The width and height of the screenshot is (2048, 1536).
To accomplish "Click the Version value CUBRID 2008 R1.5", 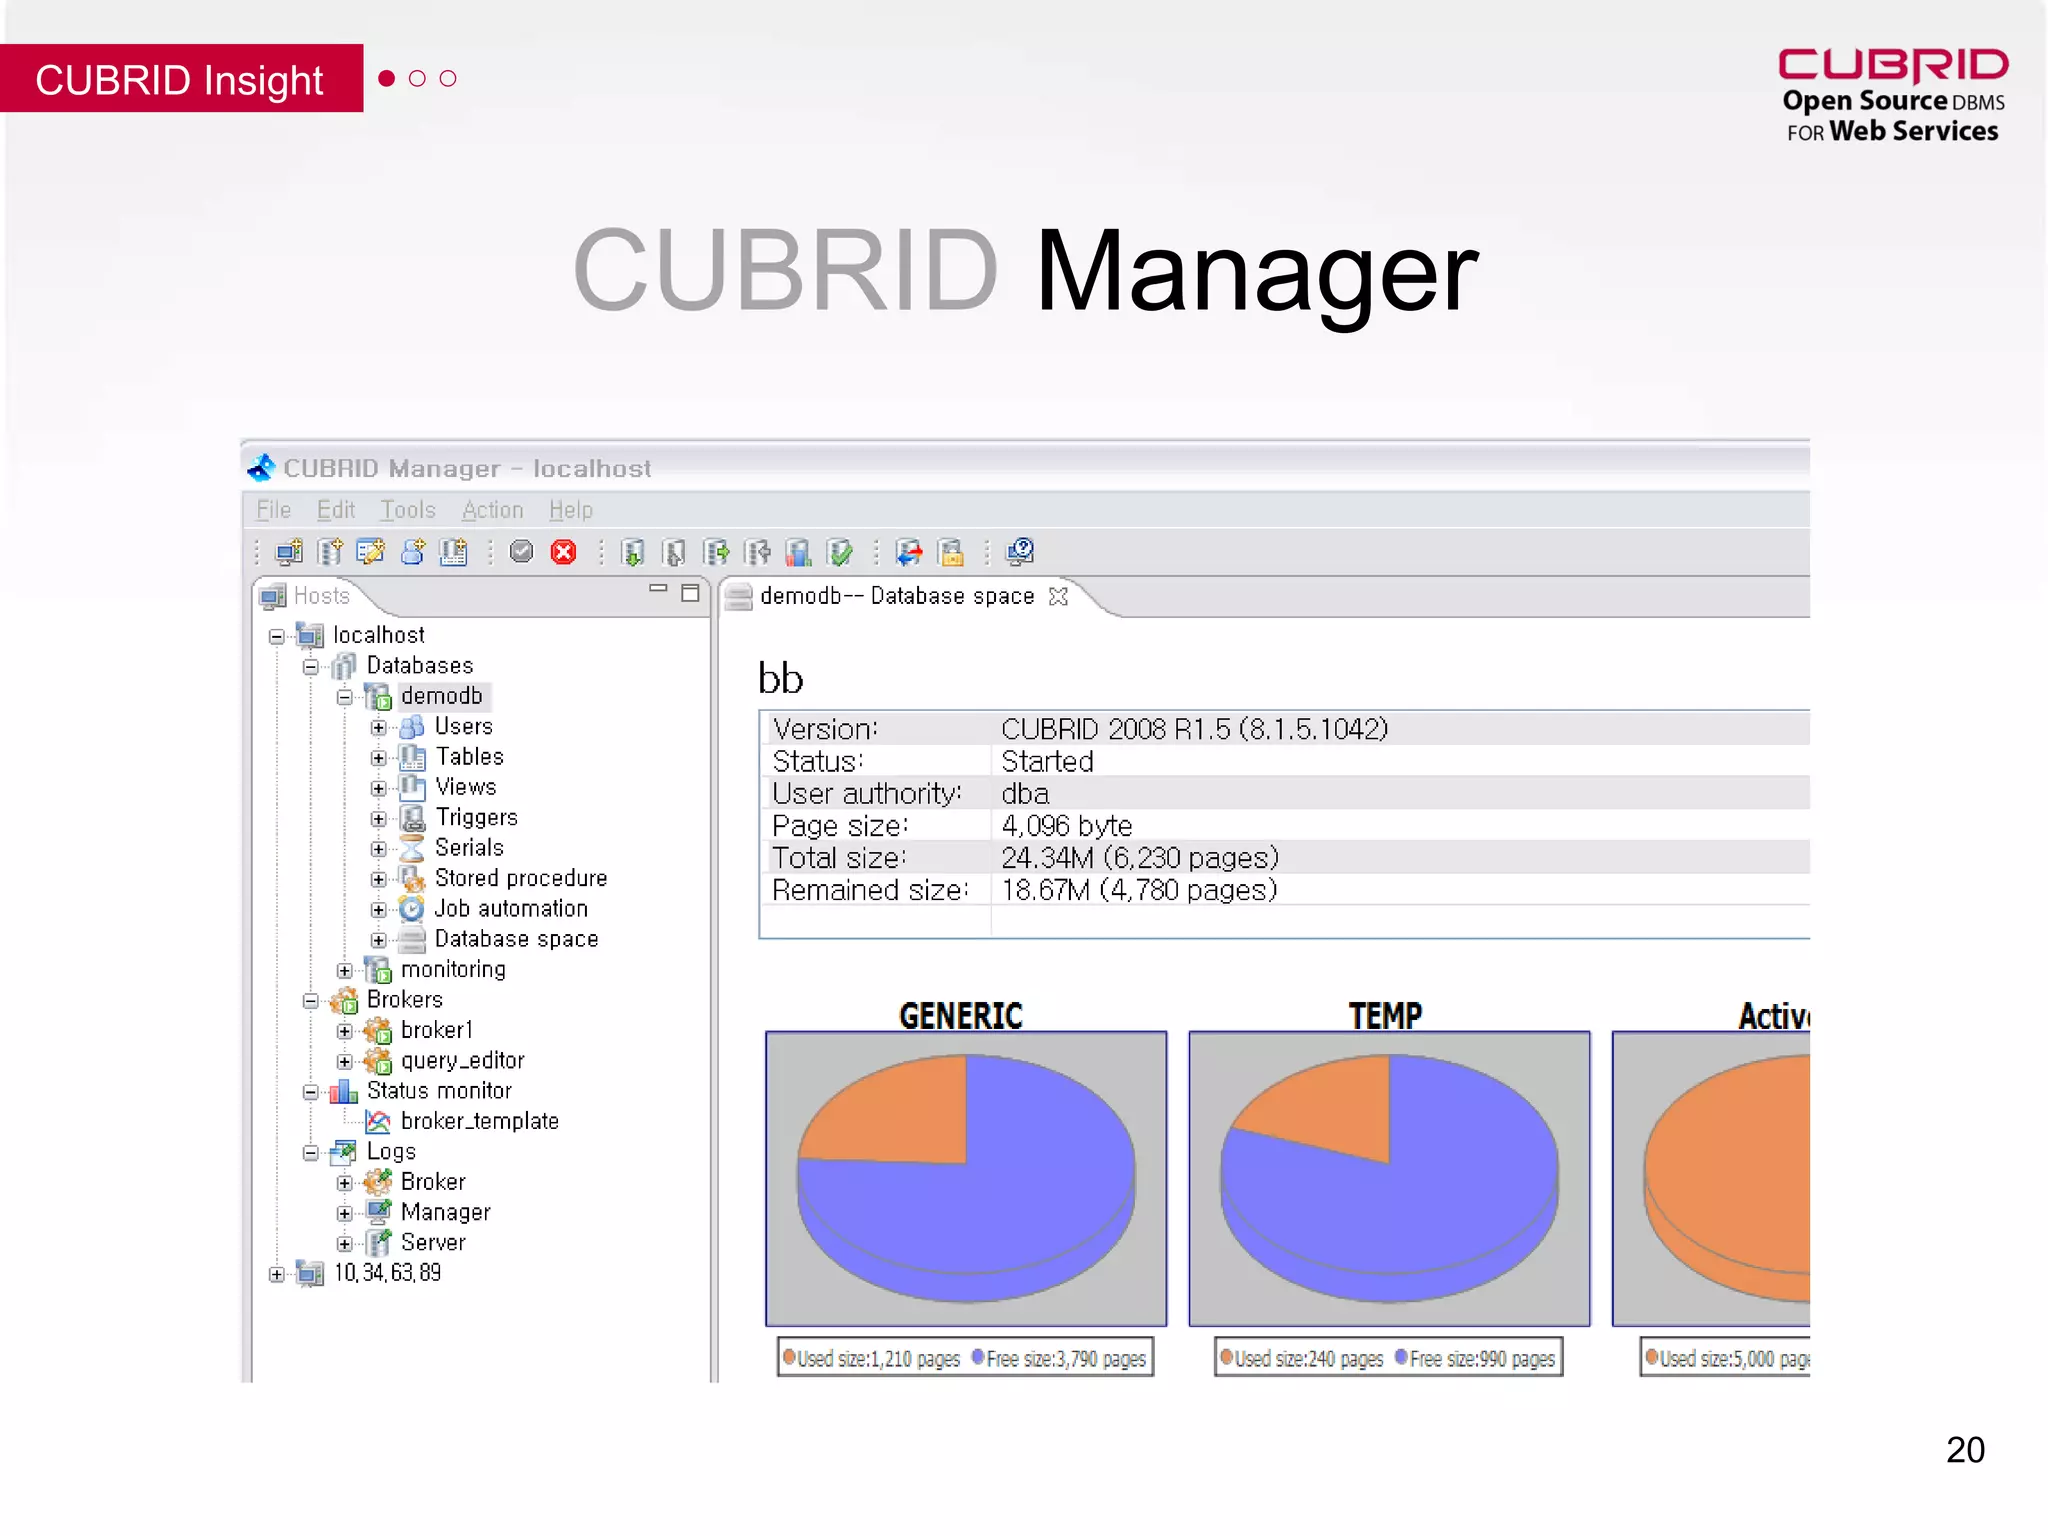I will click(1195, 728).
